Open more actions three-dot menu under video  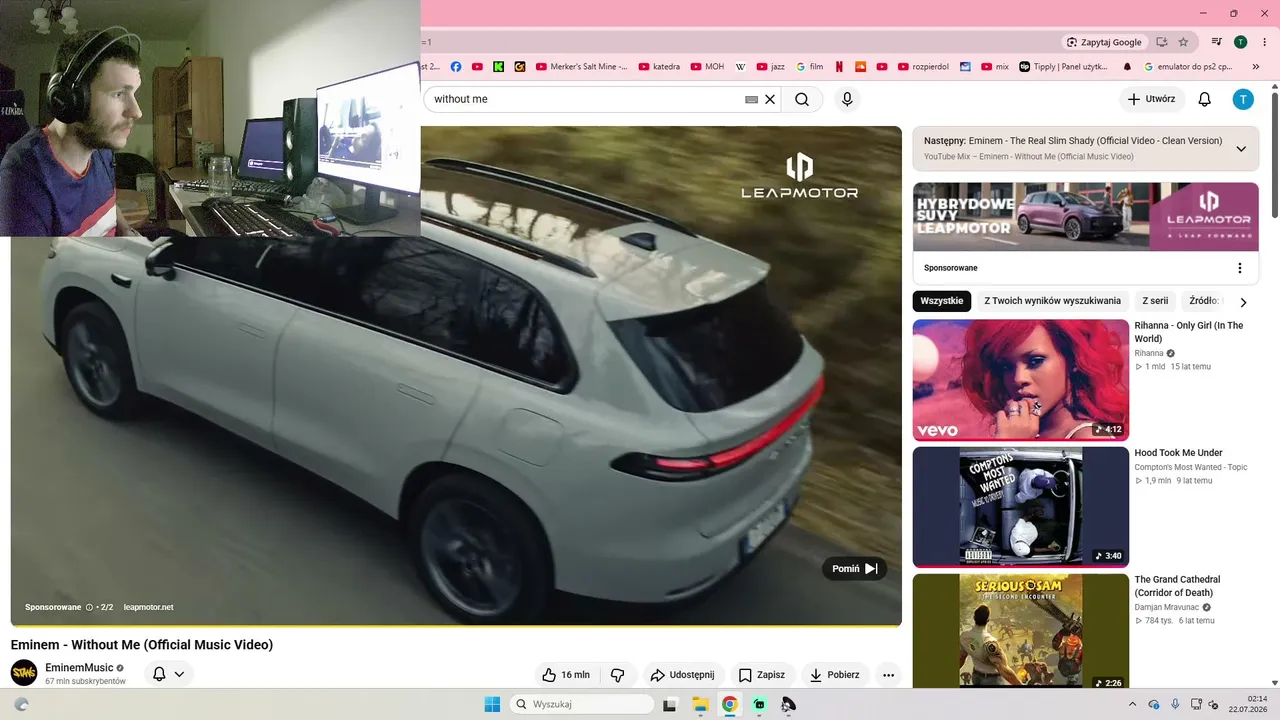coord(888,675)
